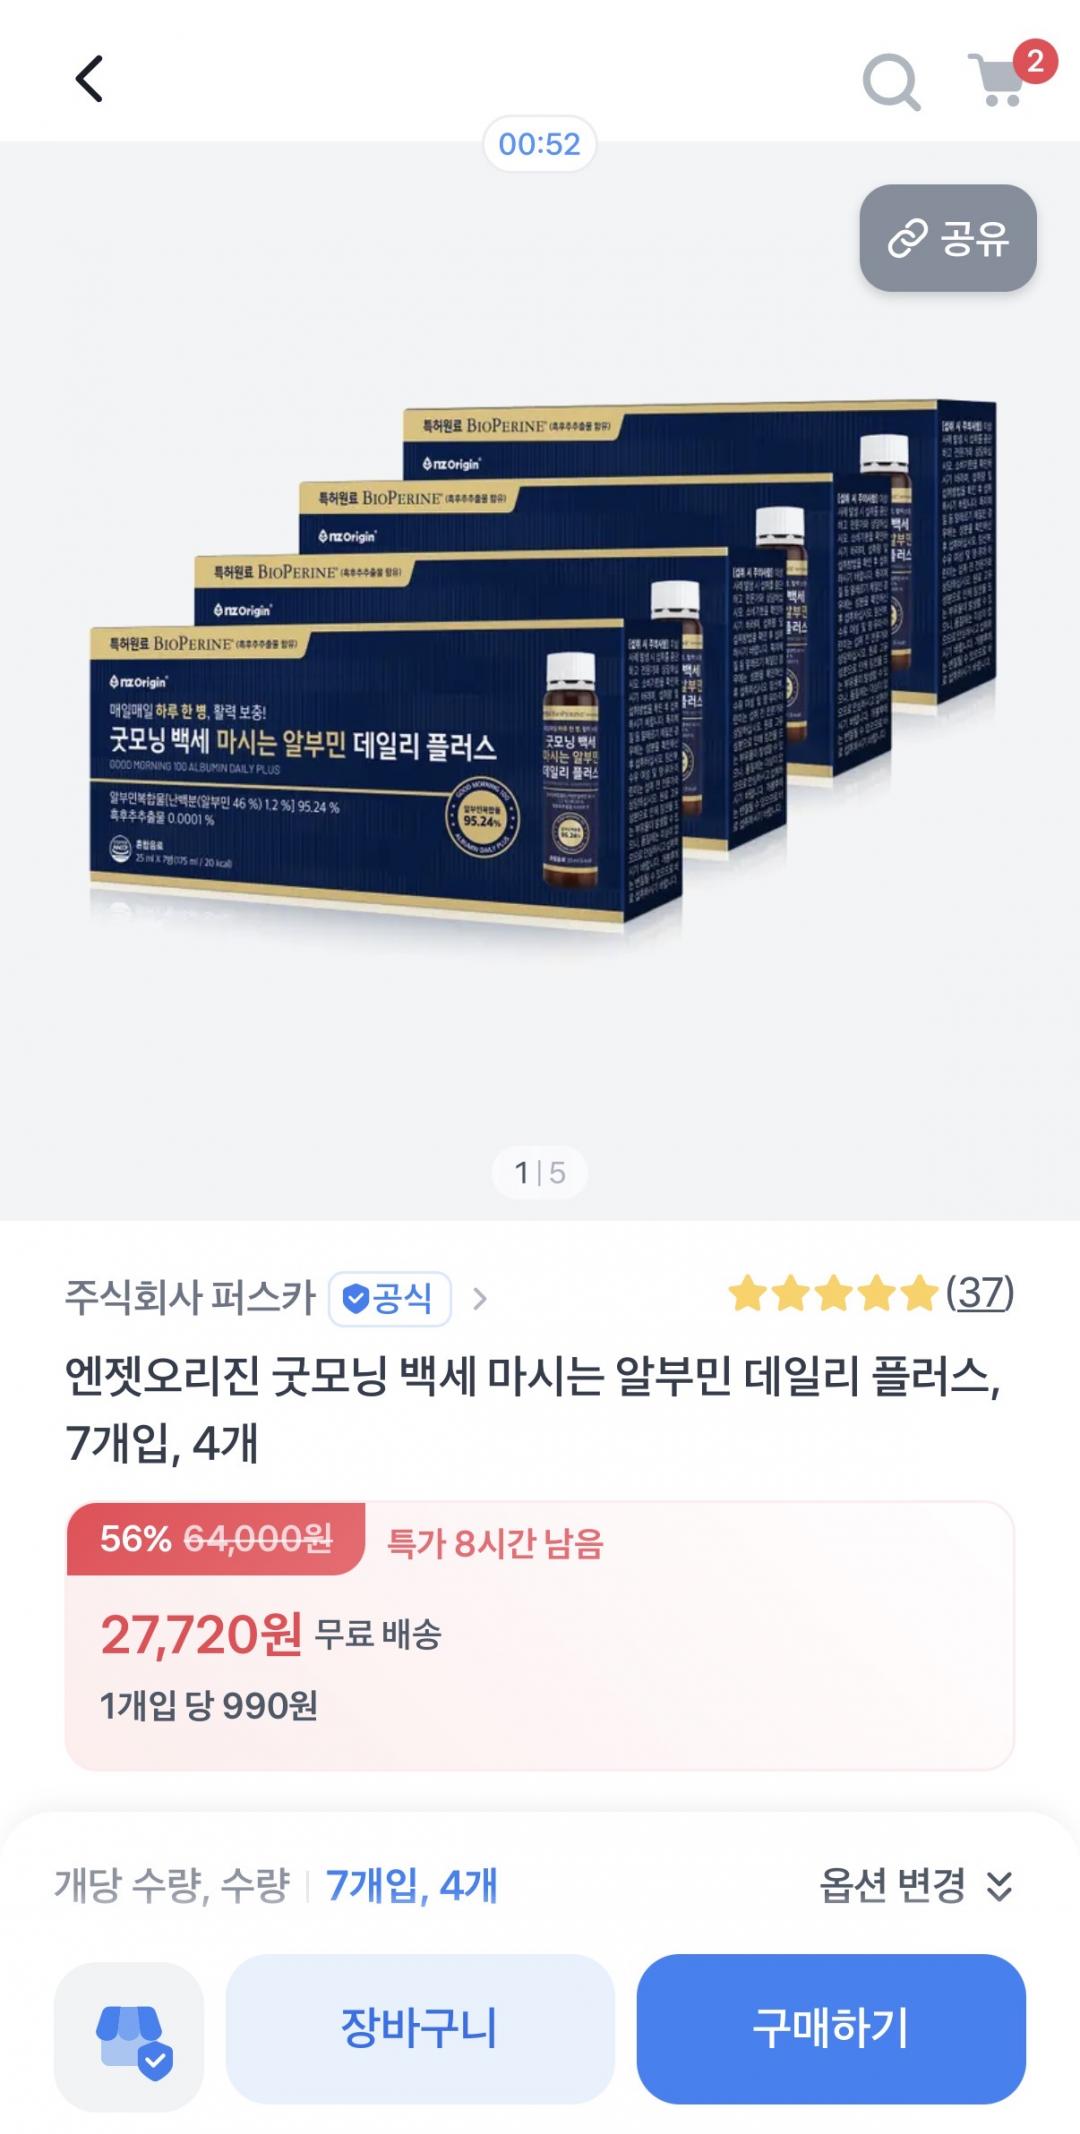Select the 7개입, 4개 option text
The image size is (1080, 2134).
coord(411,1886)
